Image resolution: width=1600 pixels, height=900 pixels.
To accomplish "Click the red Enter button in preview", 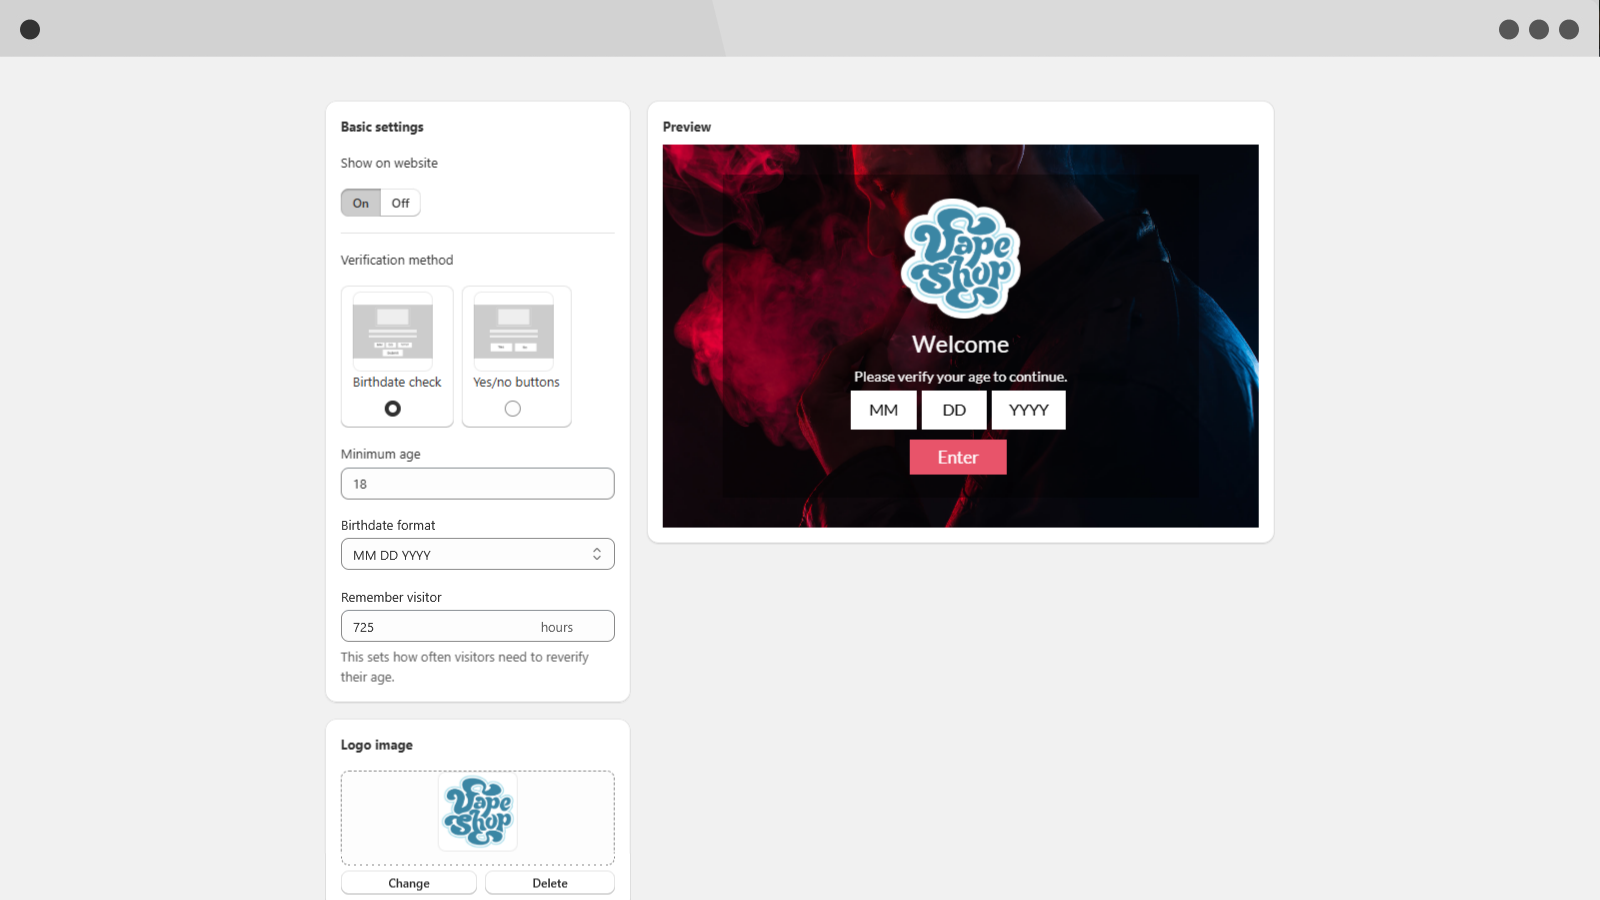I will (958, 457).
